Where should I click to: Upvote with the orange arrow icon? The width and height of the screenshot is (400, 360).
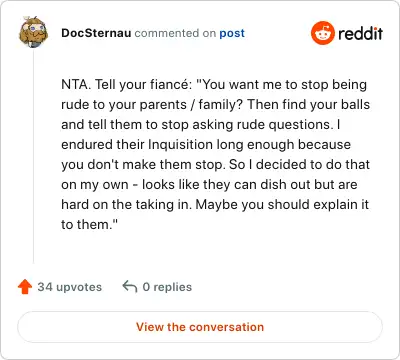pos(25,287)
